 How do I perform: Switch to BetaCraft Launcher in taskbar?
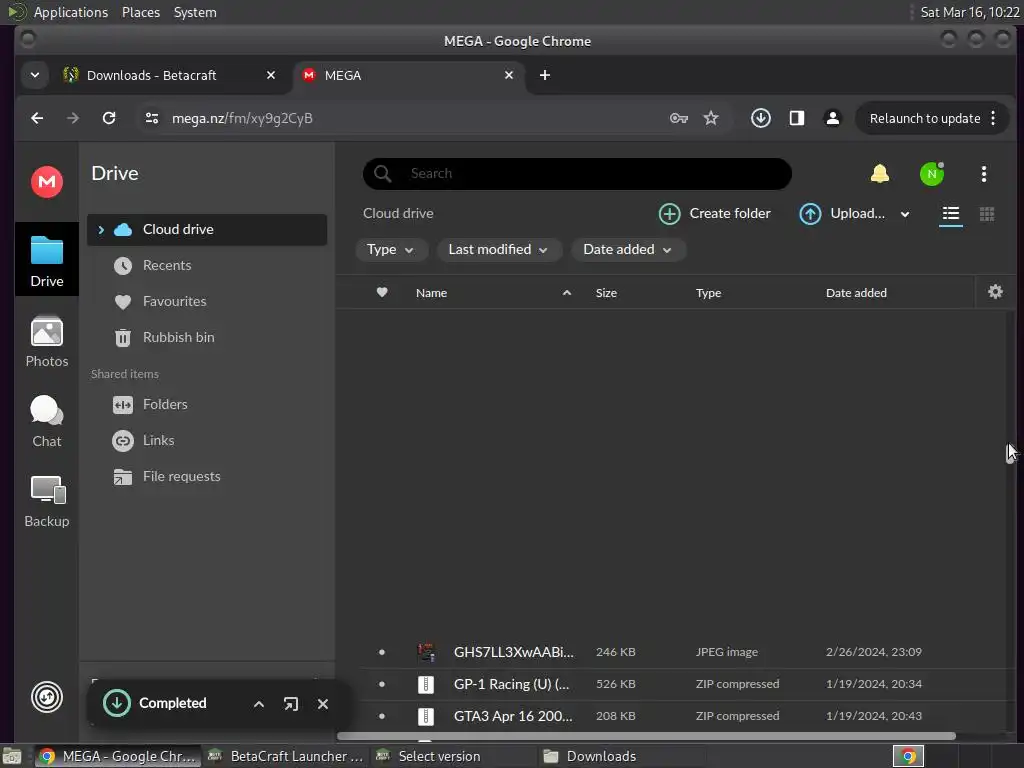click(x=285, y=756)
